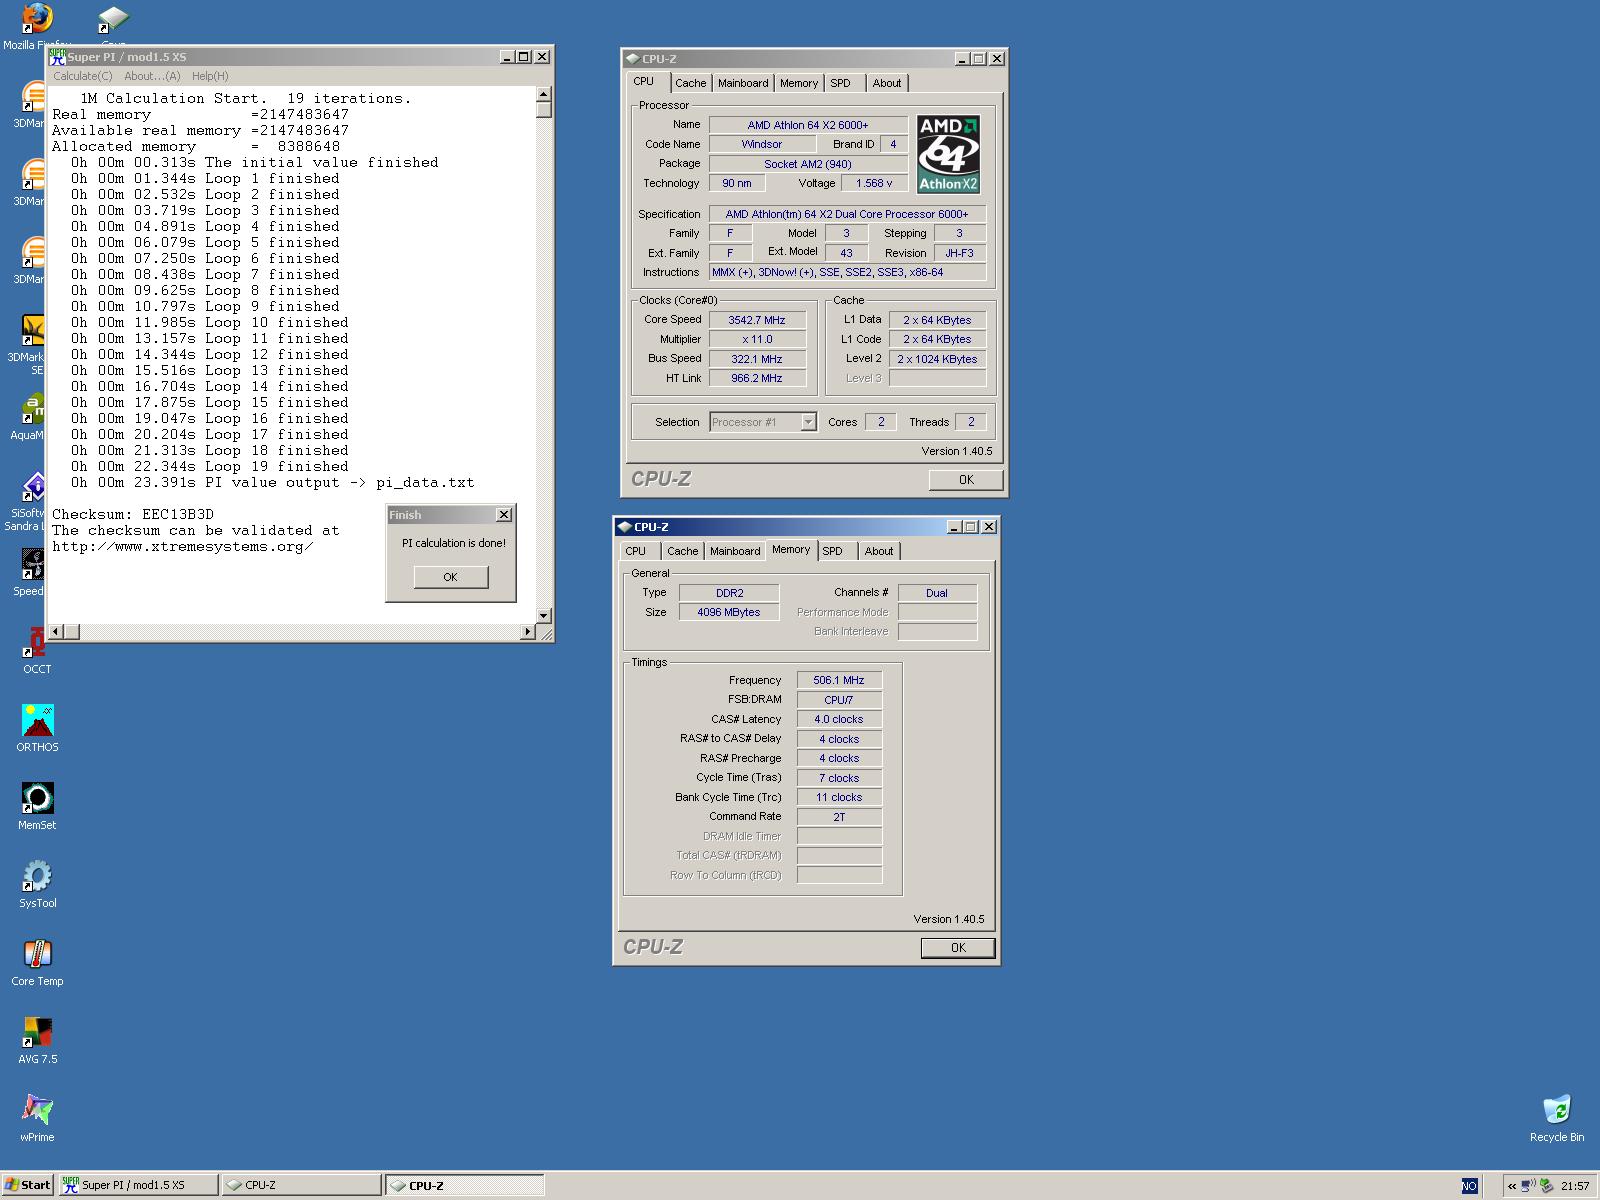Click Super PI vertical scrollbar up arrow
This screenshot has height=1200, width=1600.
[x=544, y=94]
